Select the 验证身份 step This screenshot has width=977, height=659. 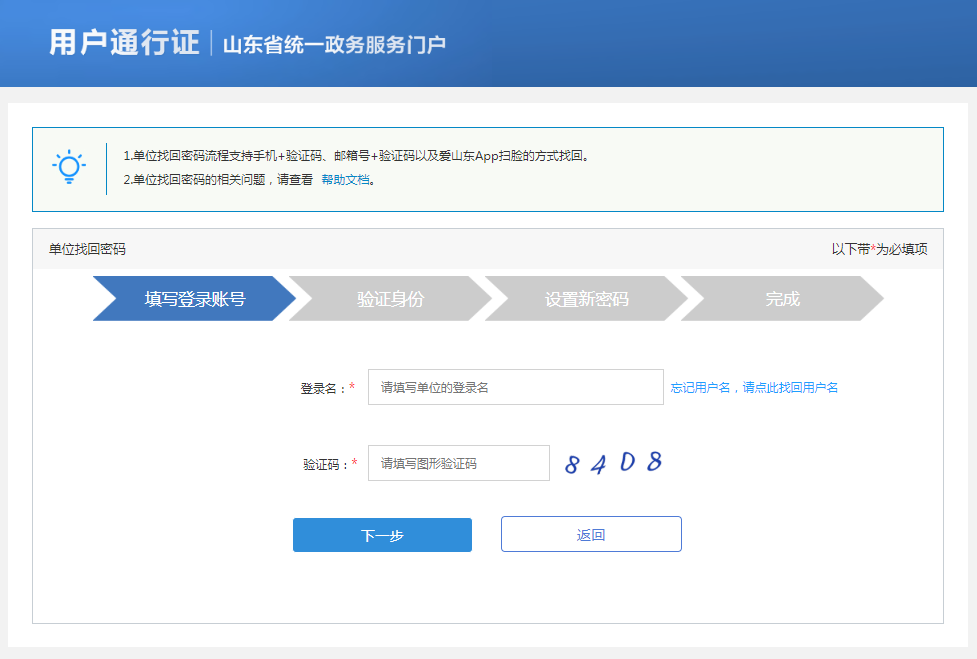(x=392, y=298)
